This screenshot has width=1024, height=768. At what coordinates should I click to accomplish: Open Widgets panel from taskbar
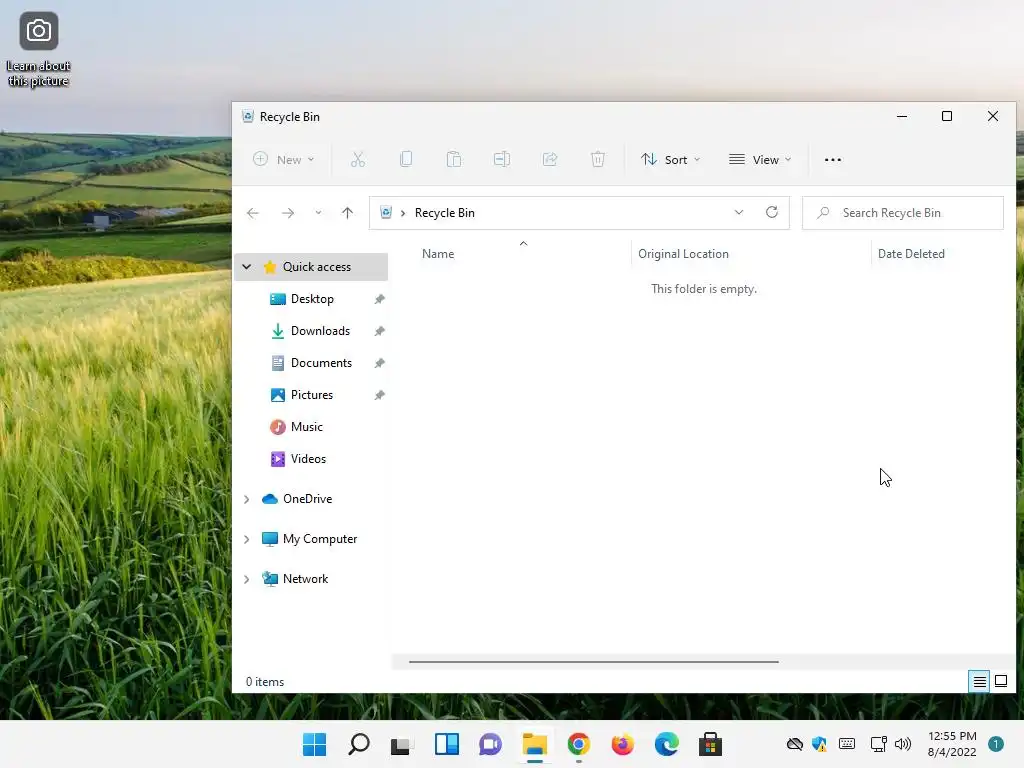(x=447, y=744)
